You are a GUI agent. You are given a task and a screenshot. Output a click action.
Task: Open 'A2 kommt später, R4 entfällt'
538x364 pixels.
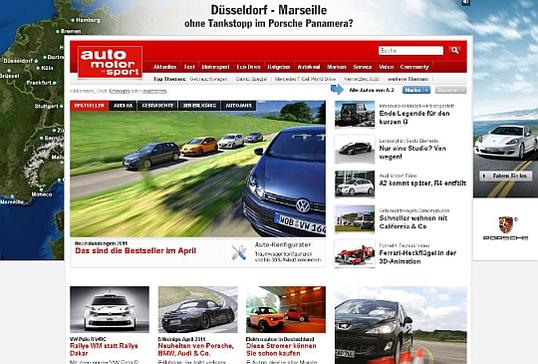click(x=422, y=183)
